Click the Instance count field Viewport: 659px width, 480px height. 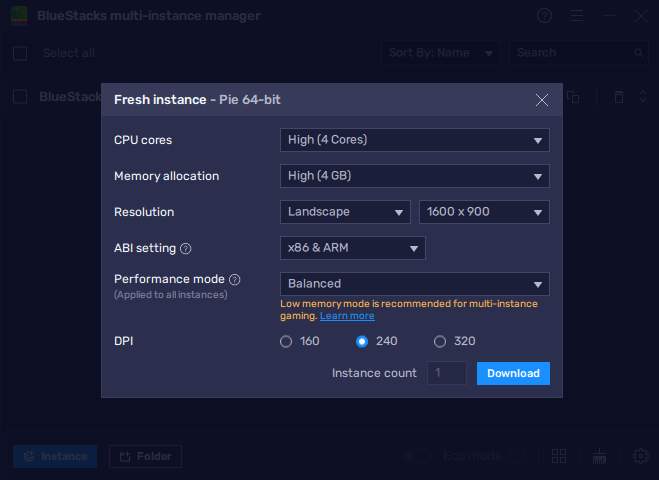pos(447,373)
